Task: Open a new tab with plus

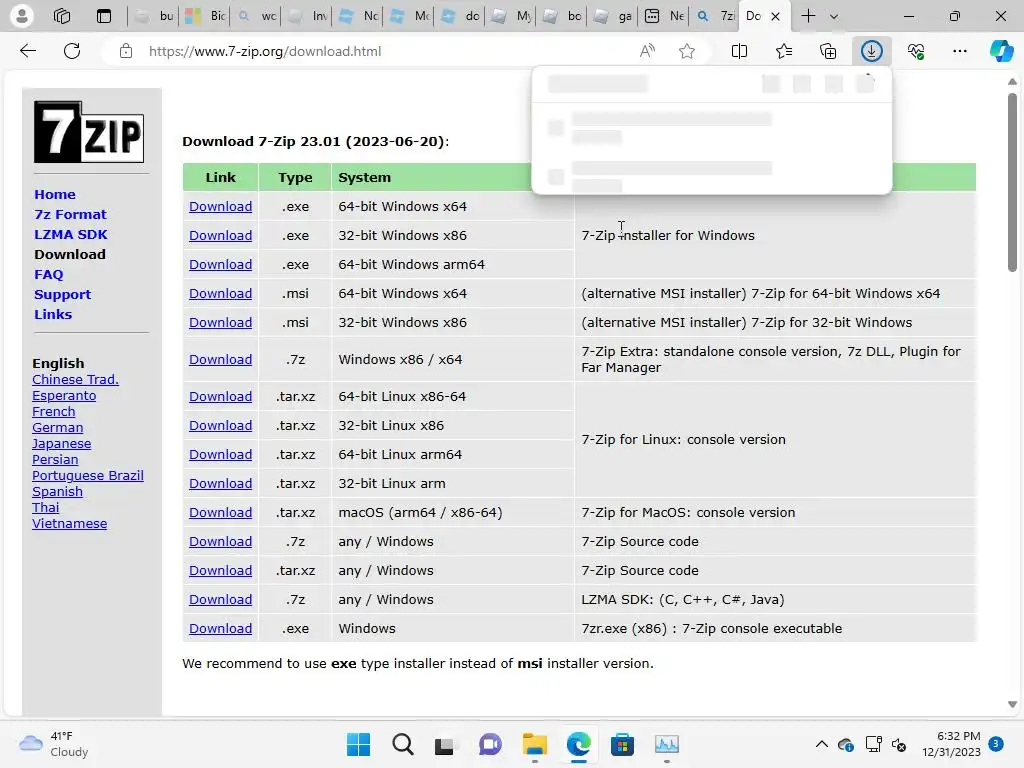Action: point(808,16)
